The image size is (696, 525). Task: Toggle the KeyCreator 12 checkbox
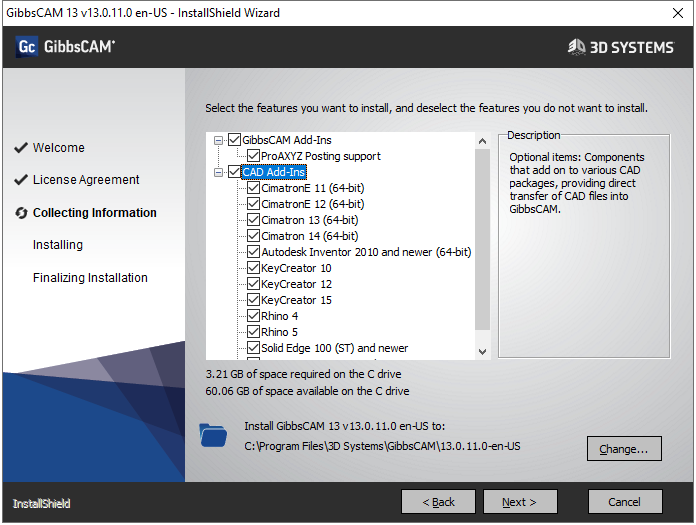(x=253, y=284)
